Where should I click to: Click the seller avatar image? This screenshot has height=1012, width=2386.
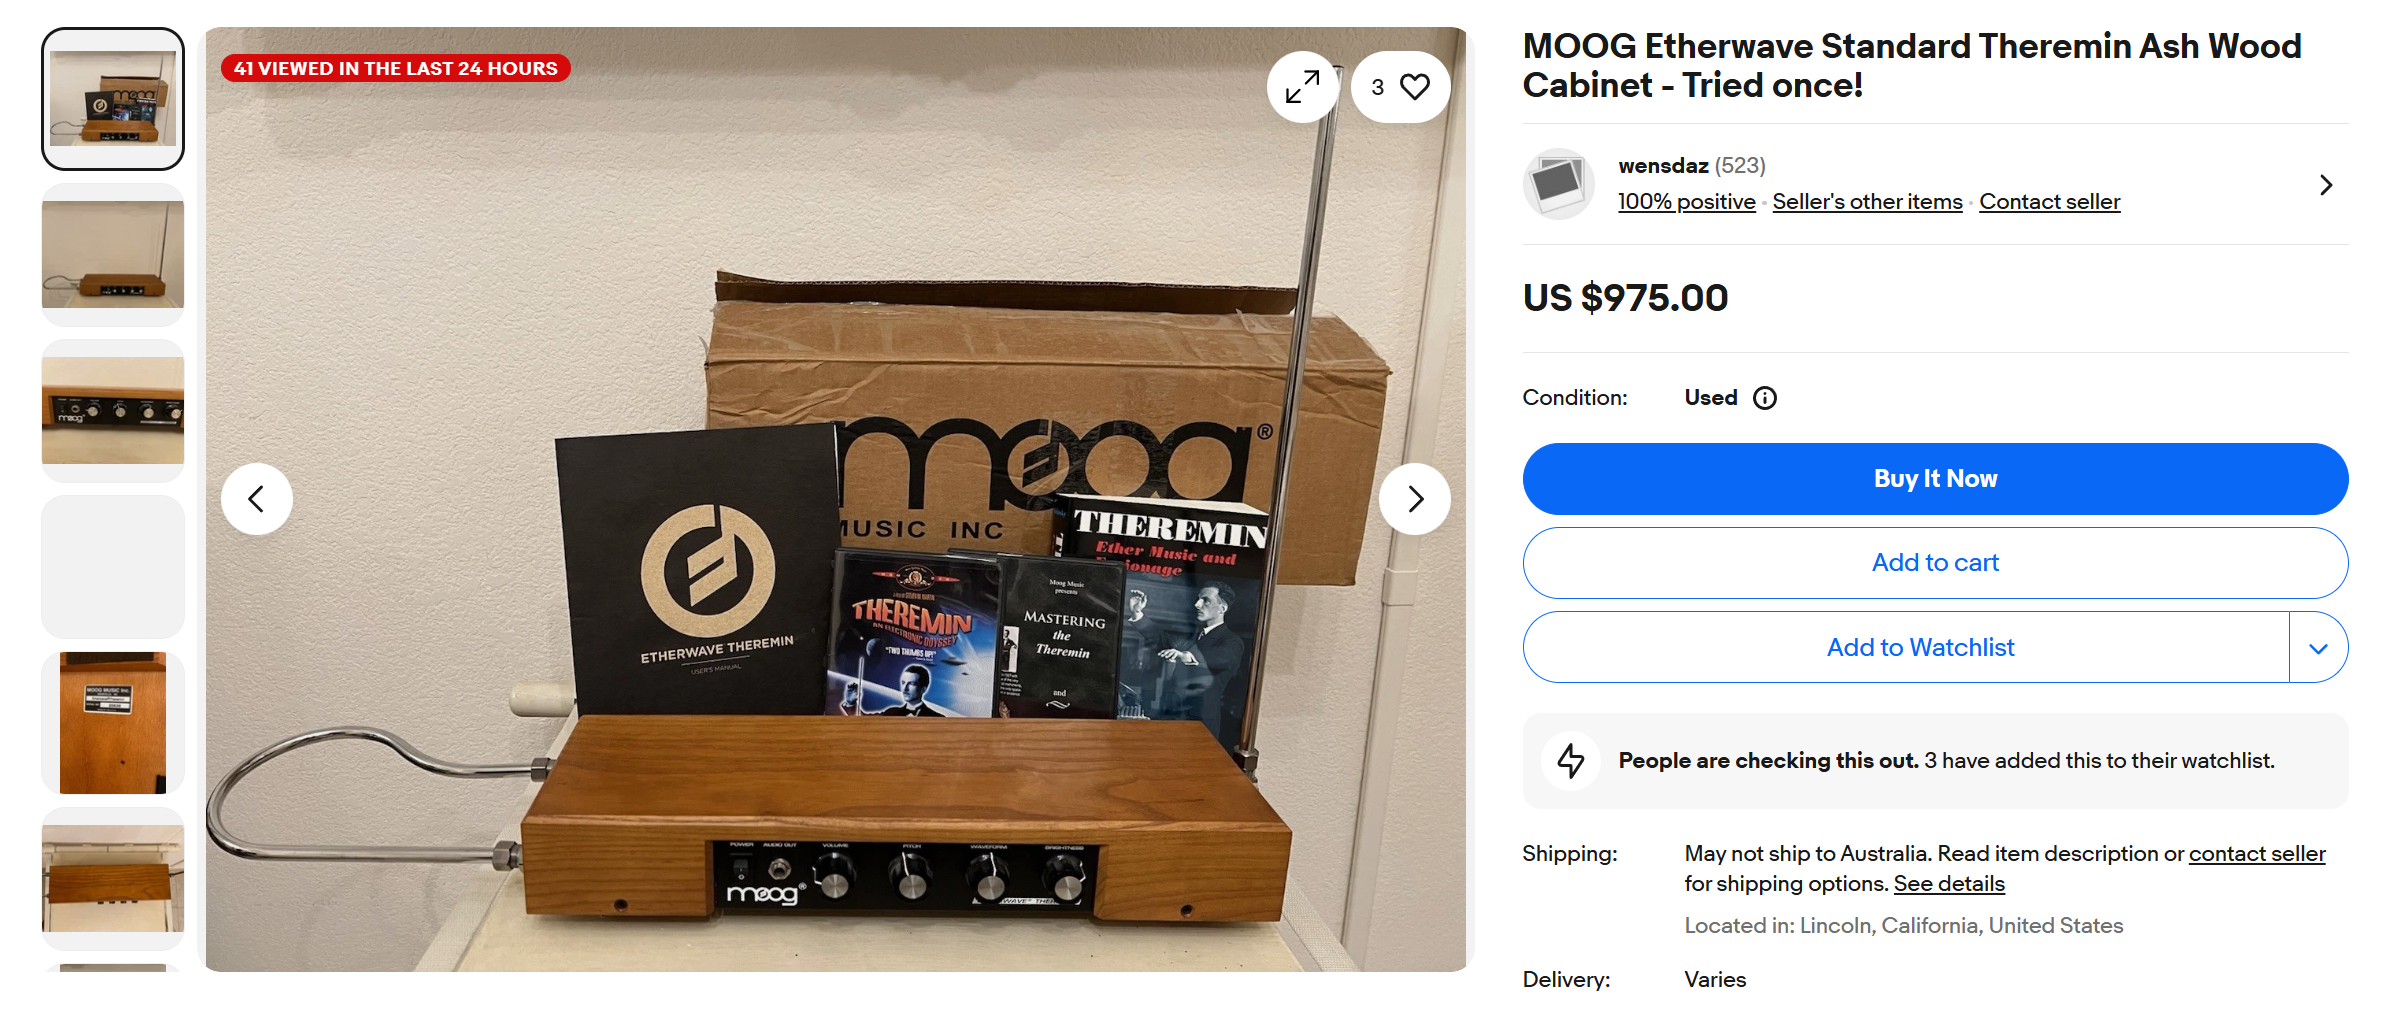click(1559, 184)
